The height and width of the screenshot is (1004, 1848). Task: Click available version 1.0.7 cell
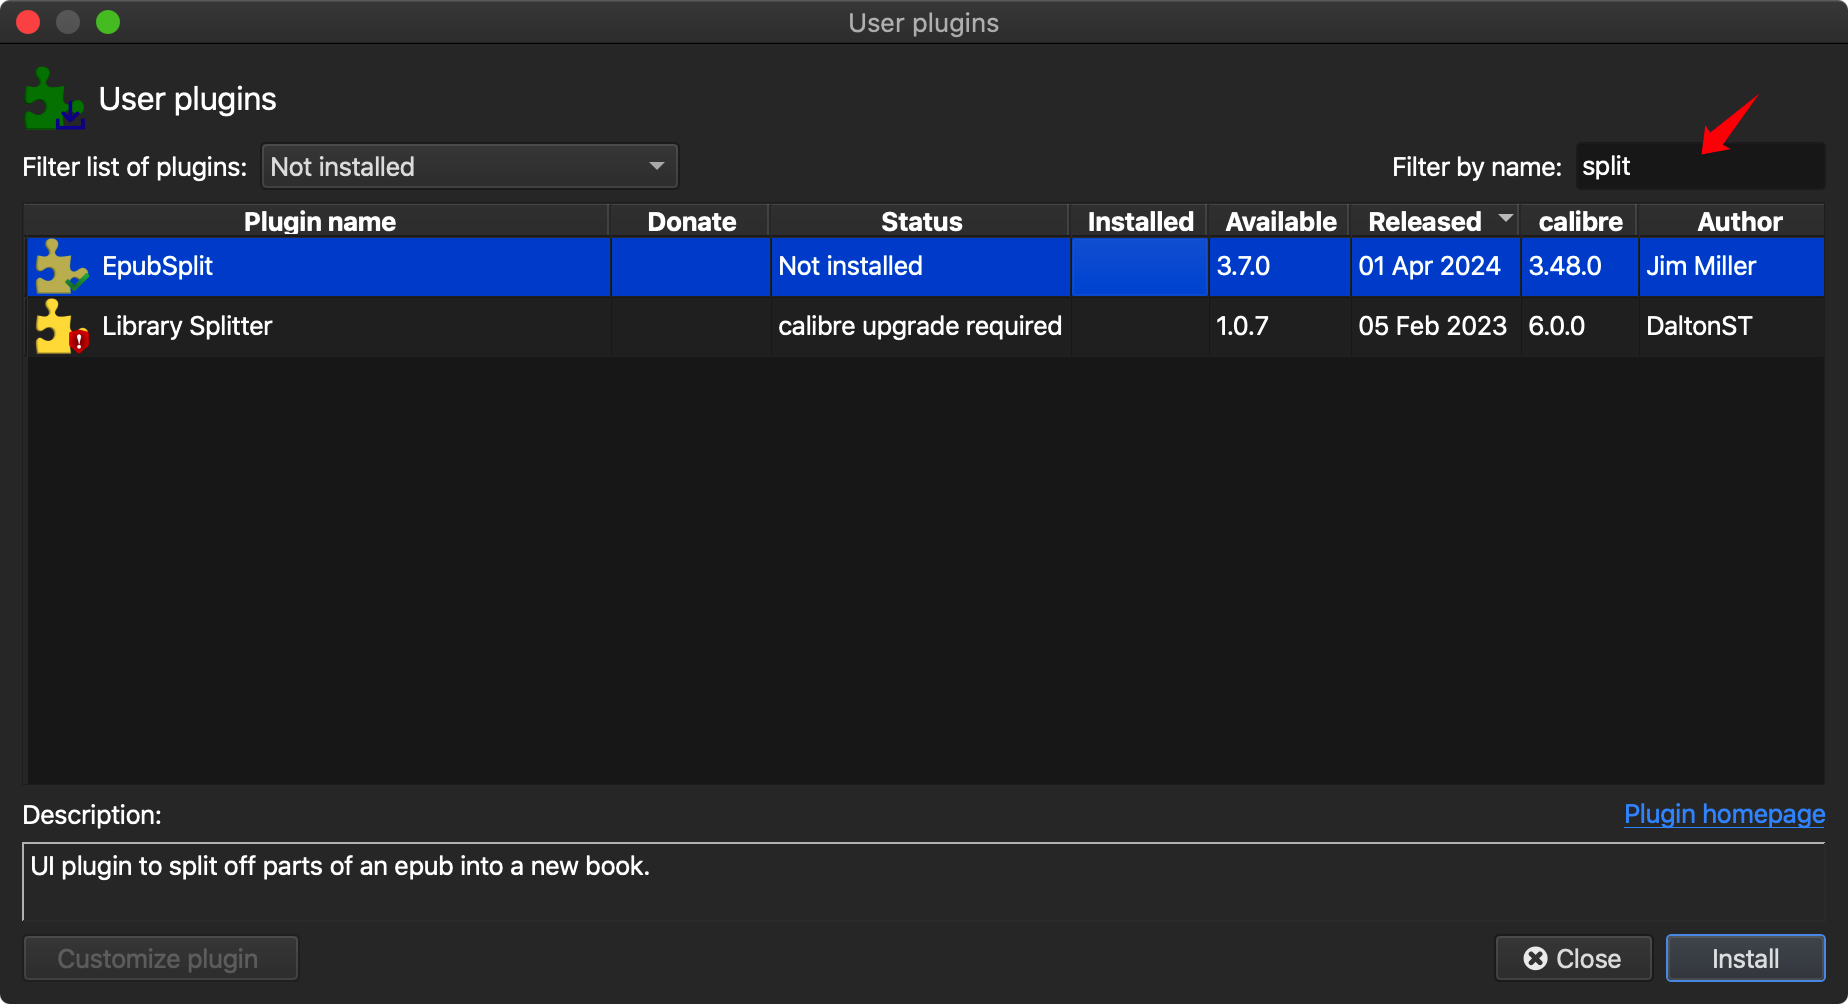(1279, 326)
